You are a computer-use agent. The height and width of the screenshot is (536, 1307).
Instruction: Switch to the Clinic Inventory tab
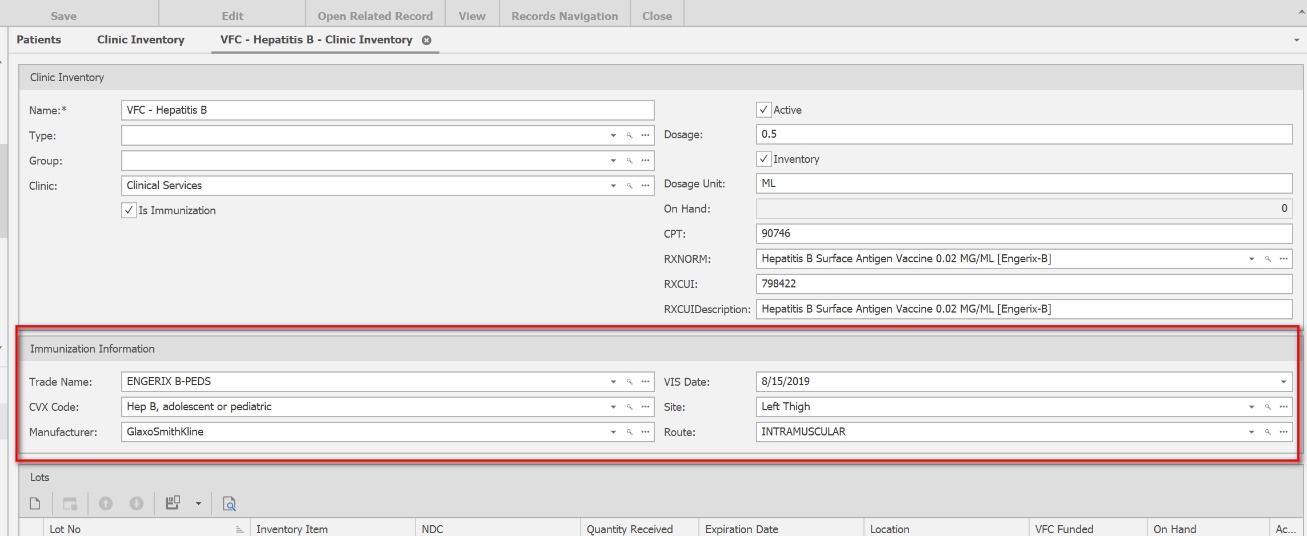coord(140,40)
